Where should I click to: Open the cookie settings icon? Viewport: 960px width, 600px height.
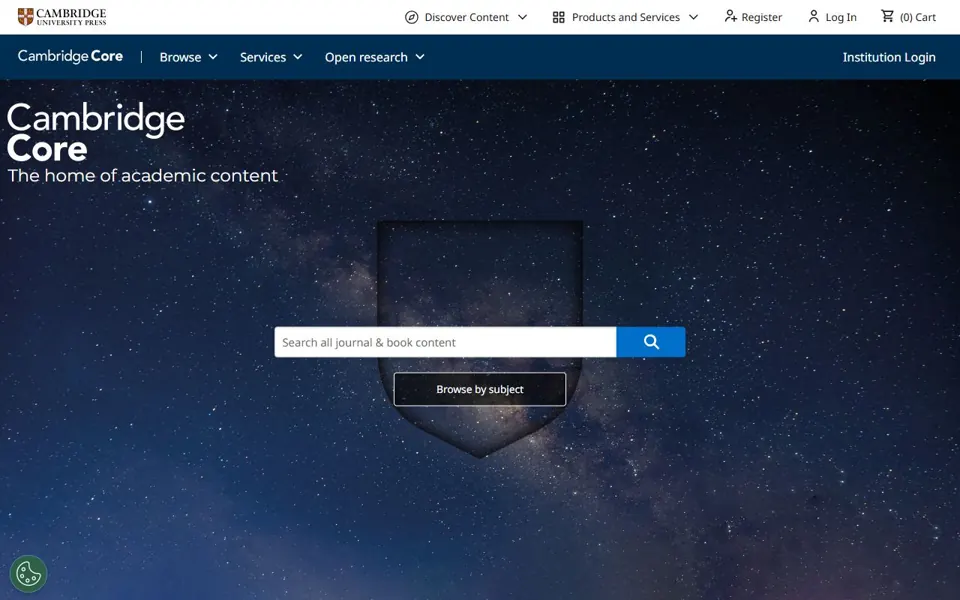pos(28,574)
